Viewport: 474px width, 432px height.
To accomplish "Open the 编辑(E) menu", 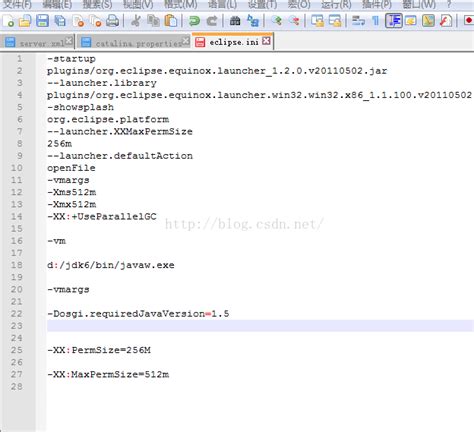I will (57, 5).
